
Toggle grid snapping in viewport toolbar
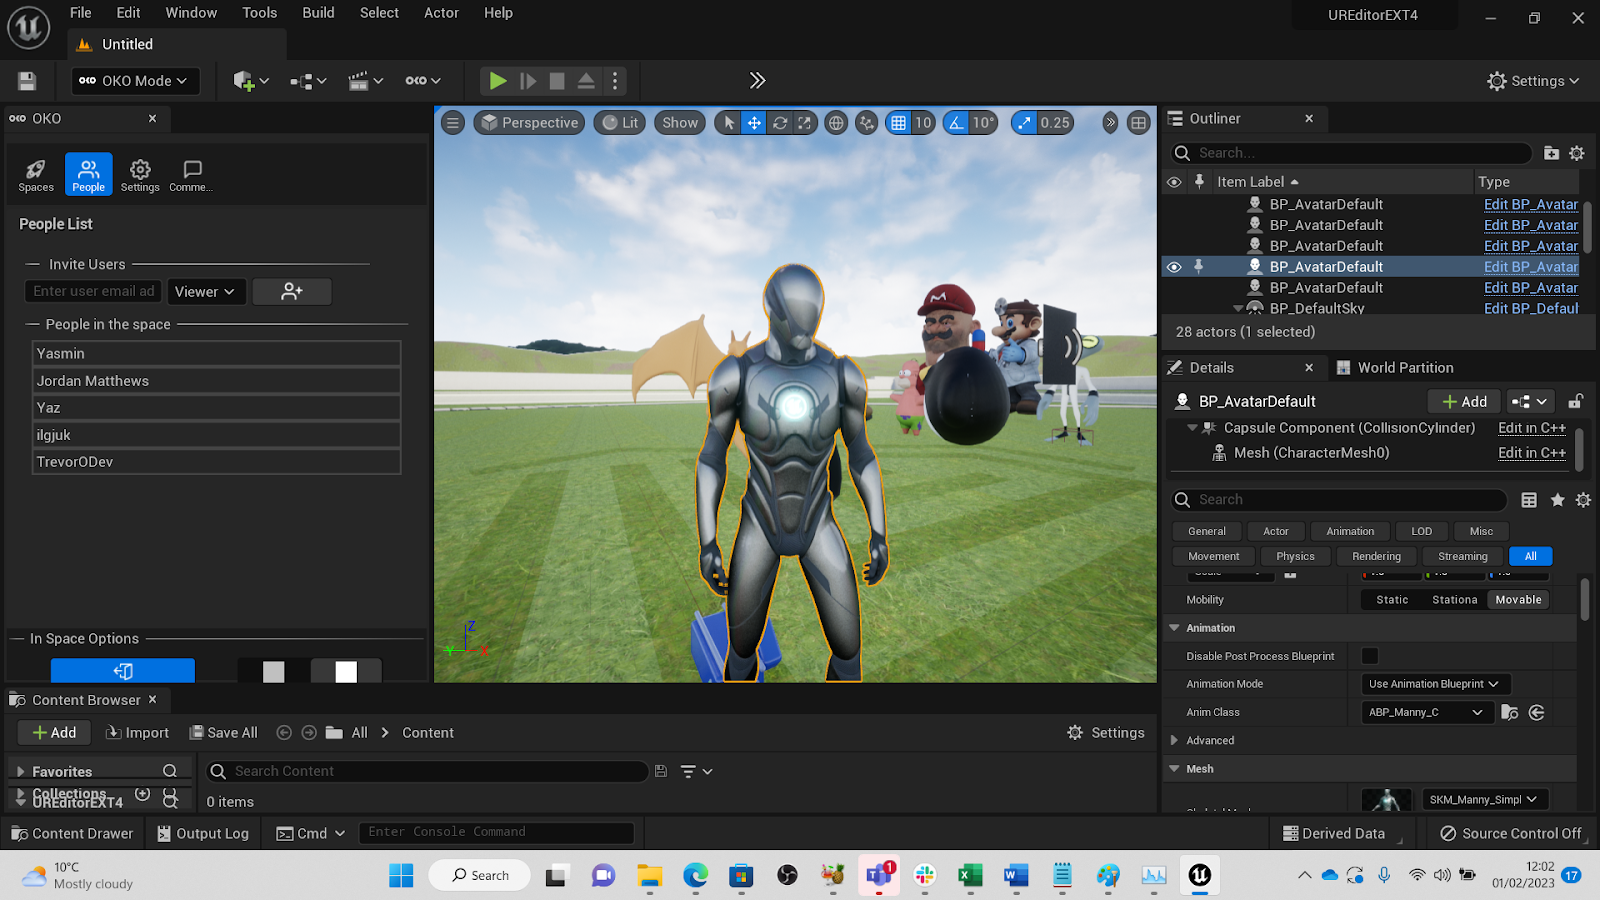point(898,123)
